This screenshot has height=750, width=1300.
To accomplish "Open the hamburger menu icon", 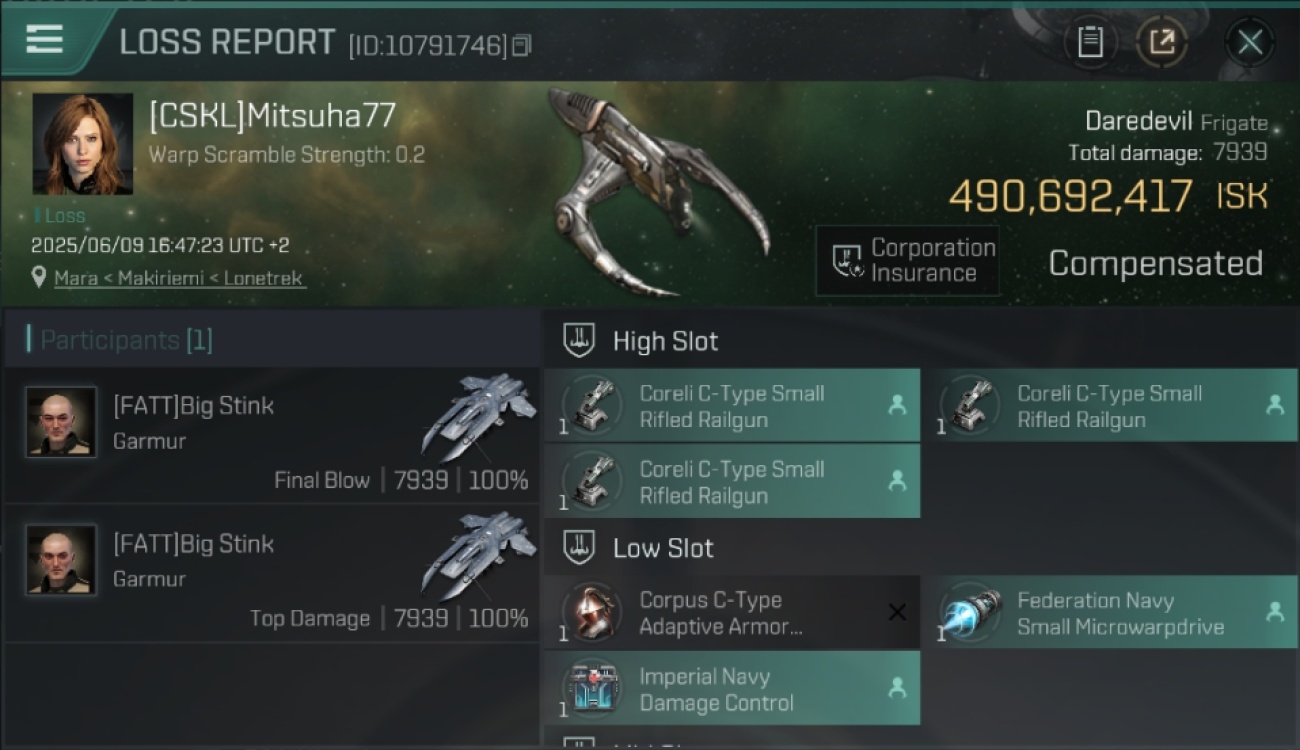I will coord(44,39).
